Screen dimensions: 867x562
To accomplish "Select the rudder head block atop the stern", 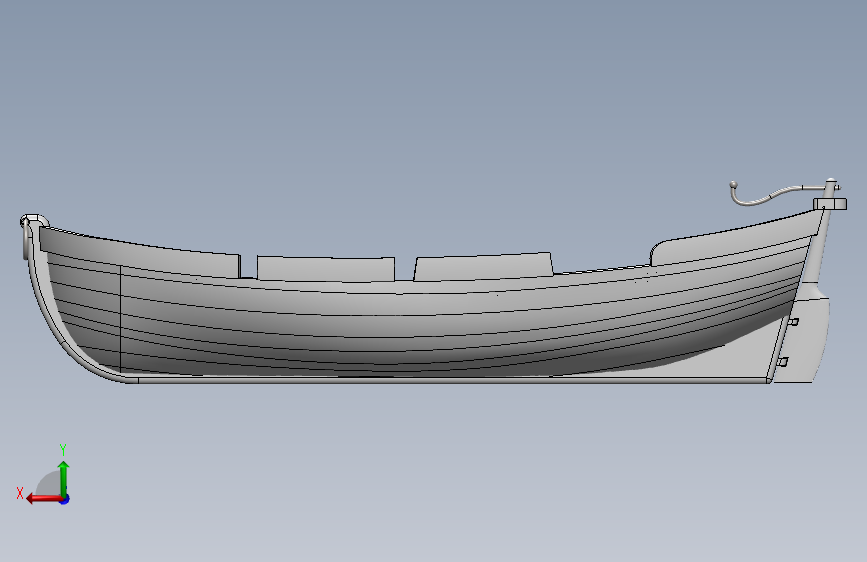I will 829,204.
